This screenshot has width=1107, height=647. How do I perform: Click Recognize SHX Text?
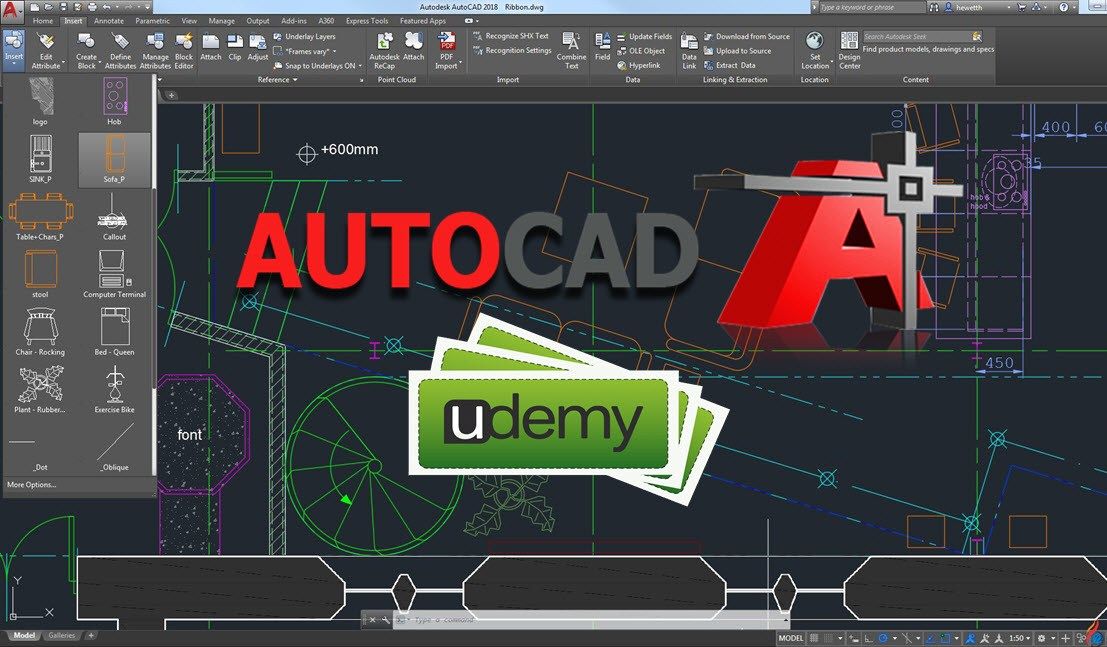pos(510,36)
